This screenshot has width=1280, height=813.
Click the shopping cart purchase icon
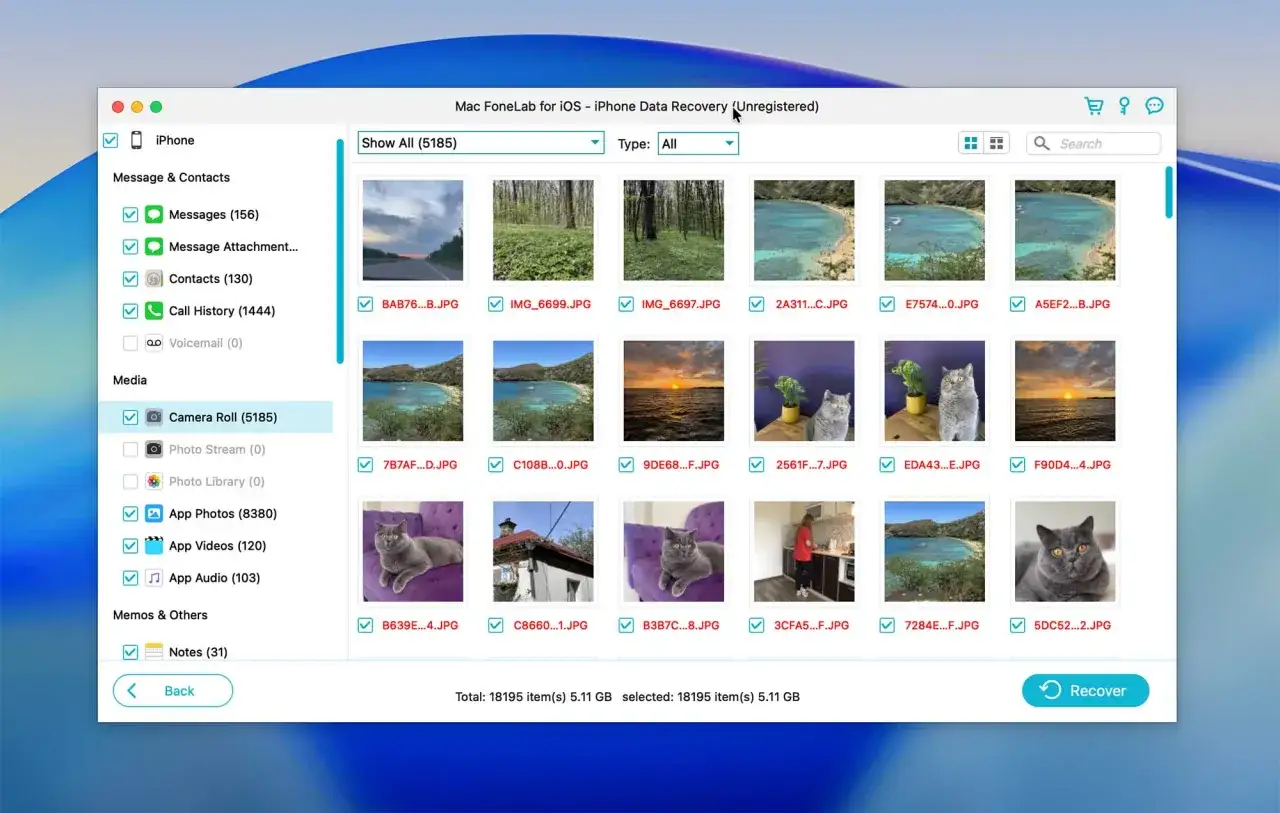point(1094,106)
